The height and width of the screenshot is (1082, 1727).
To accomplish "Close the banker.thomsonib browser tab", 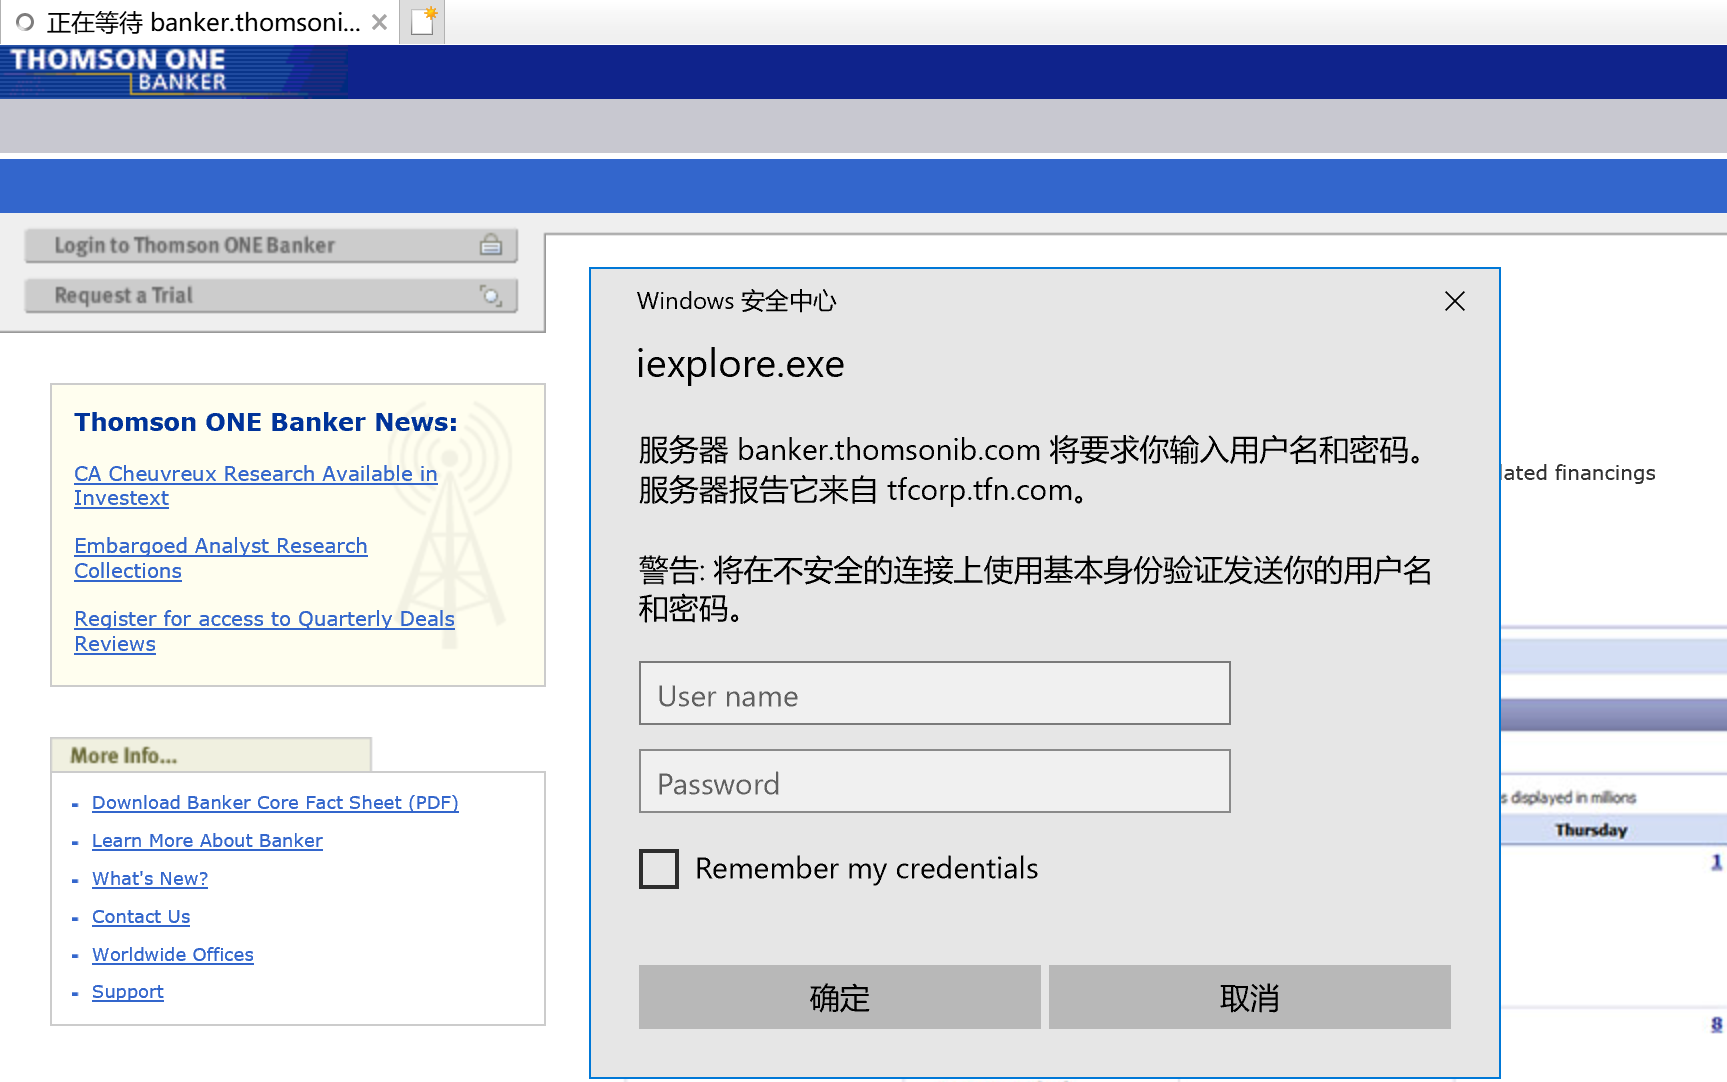I will 379,22.
